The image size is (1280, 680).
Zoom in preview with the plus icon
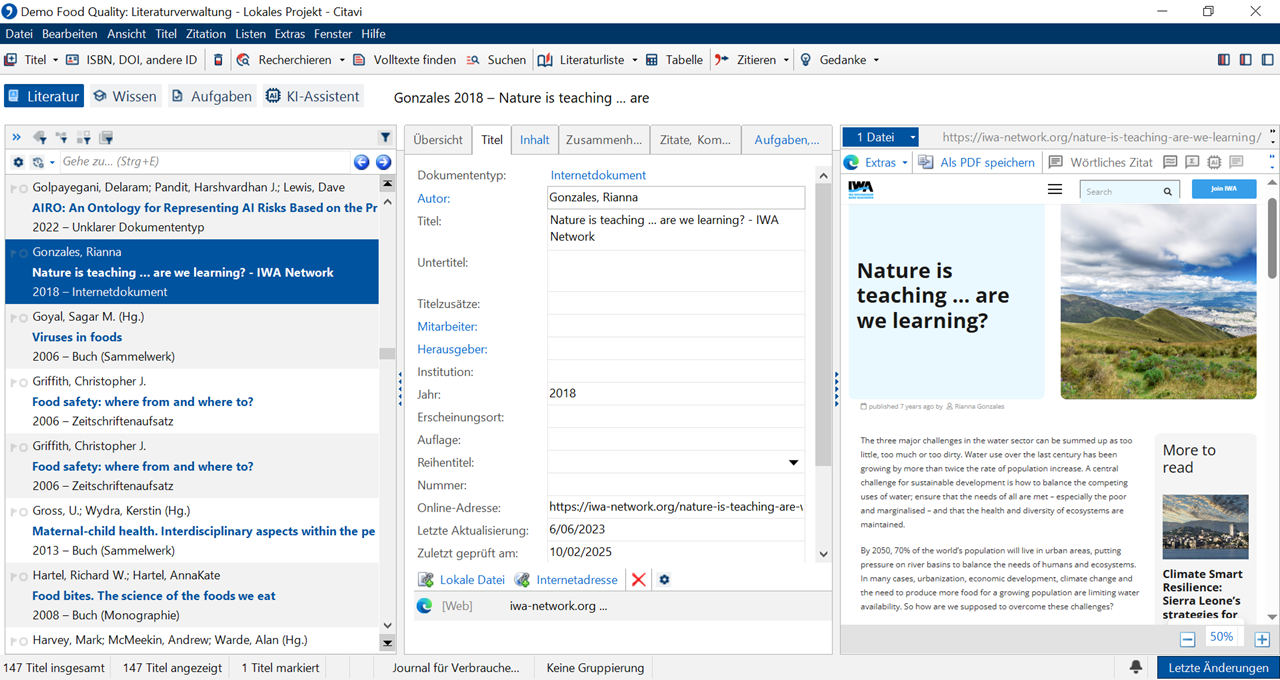(1262, 639)
